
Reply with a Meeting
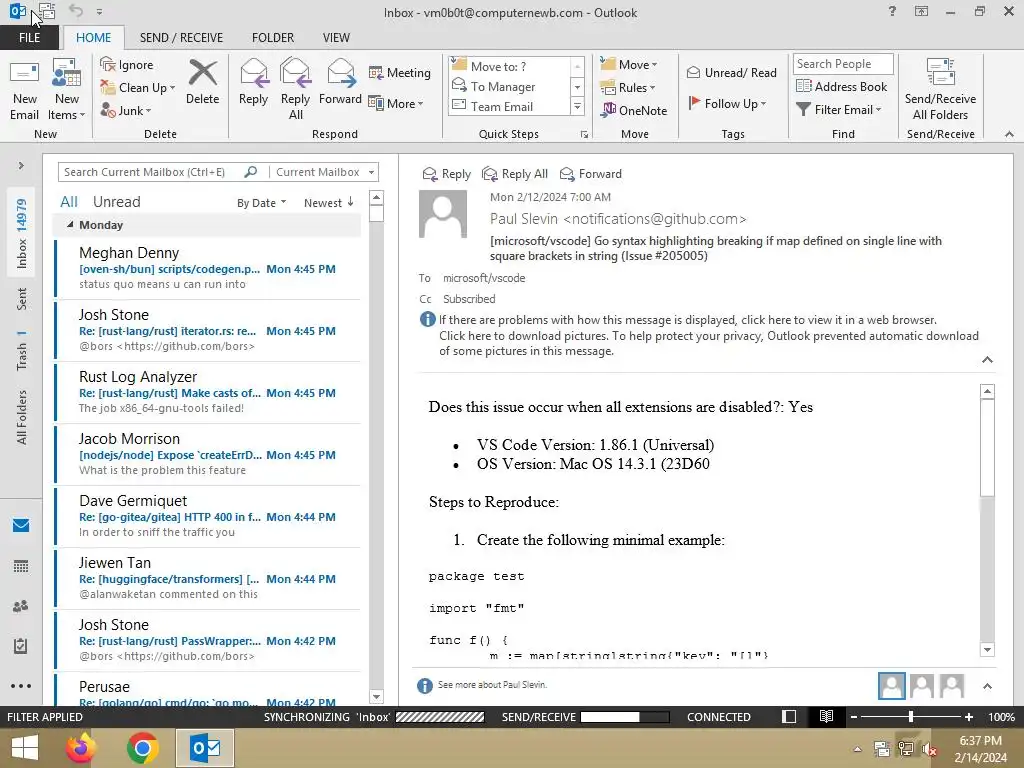point(400,72)
